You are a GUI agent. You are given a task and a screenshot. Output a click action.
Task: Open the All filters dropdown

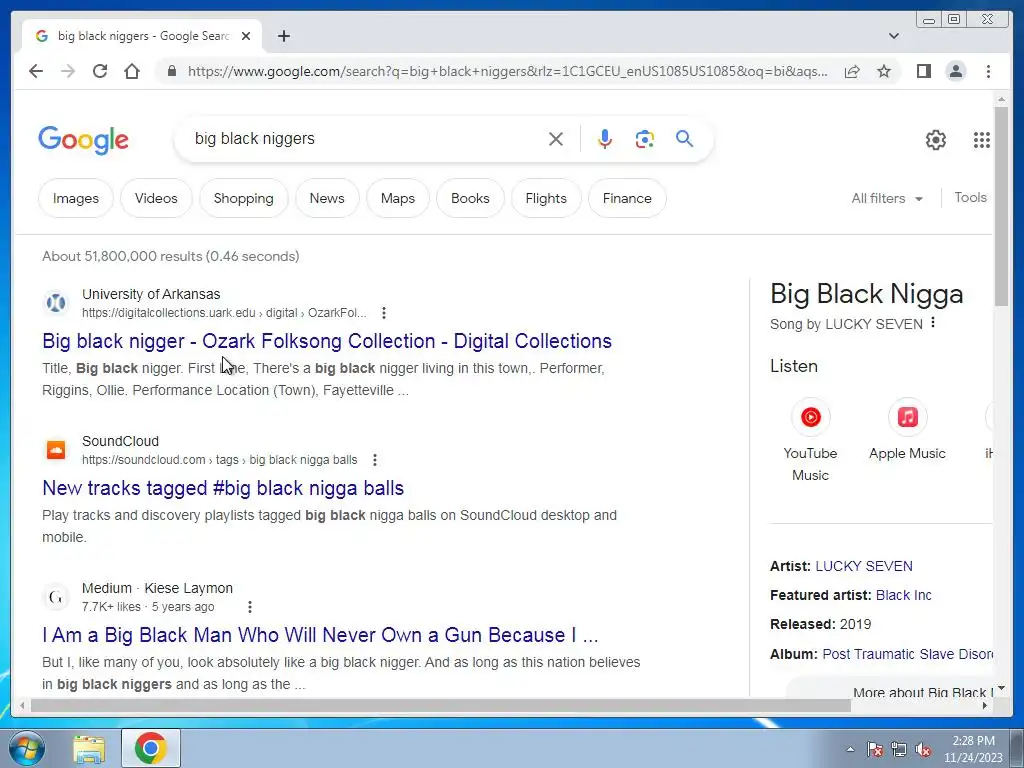tap(887, 199)
